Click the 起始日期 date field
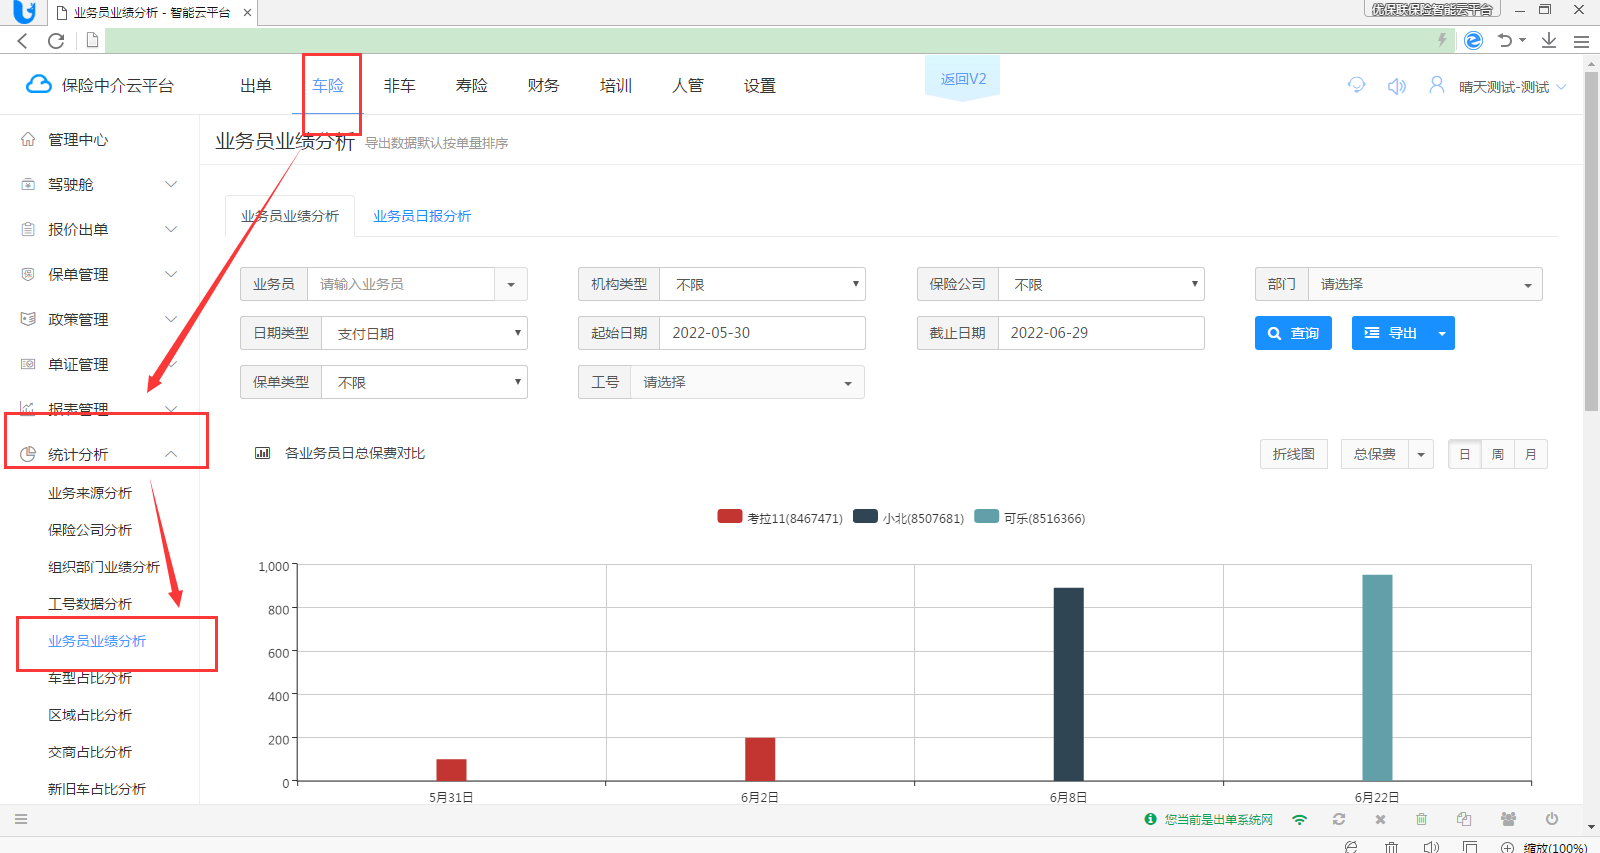The image size is (1600, 853). [762, 333]
